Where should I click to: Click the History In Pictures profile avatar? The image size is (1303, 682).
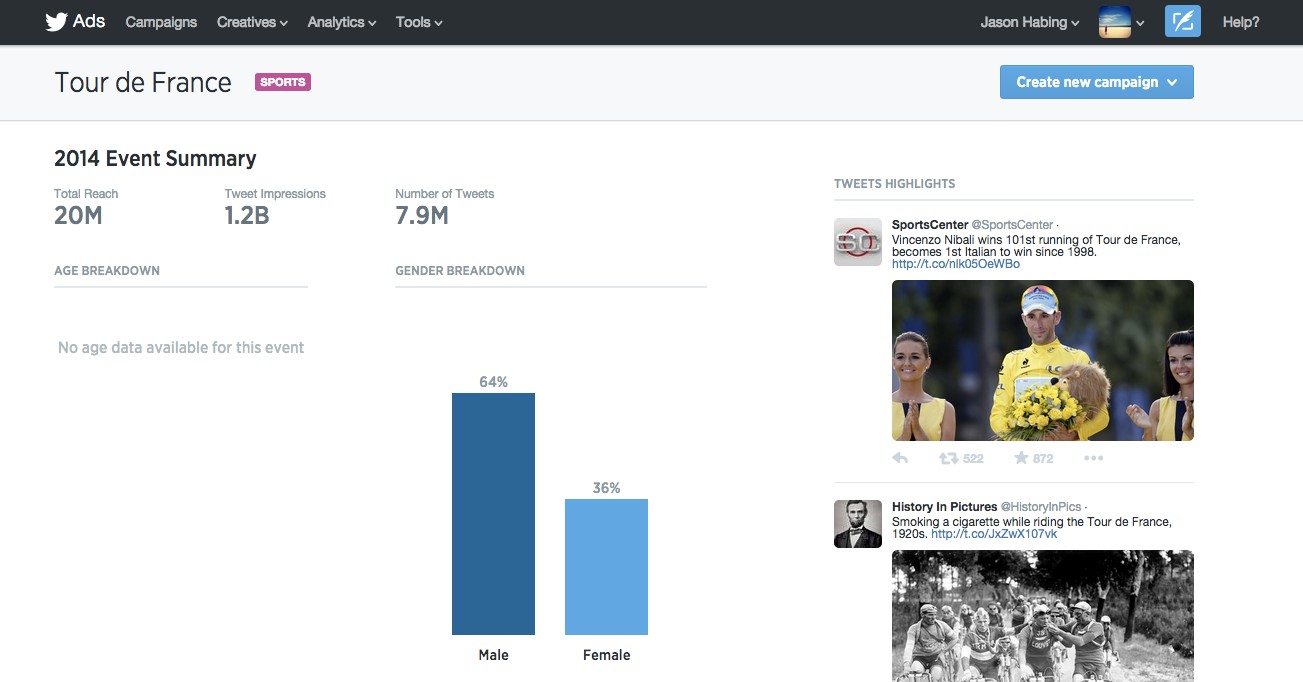point(857,523)
